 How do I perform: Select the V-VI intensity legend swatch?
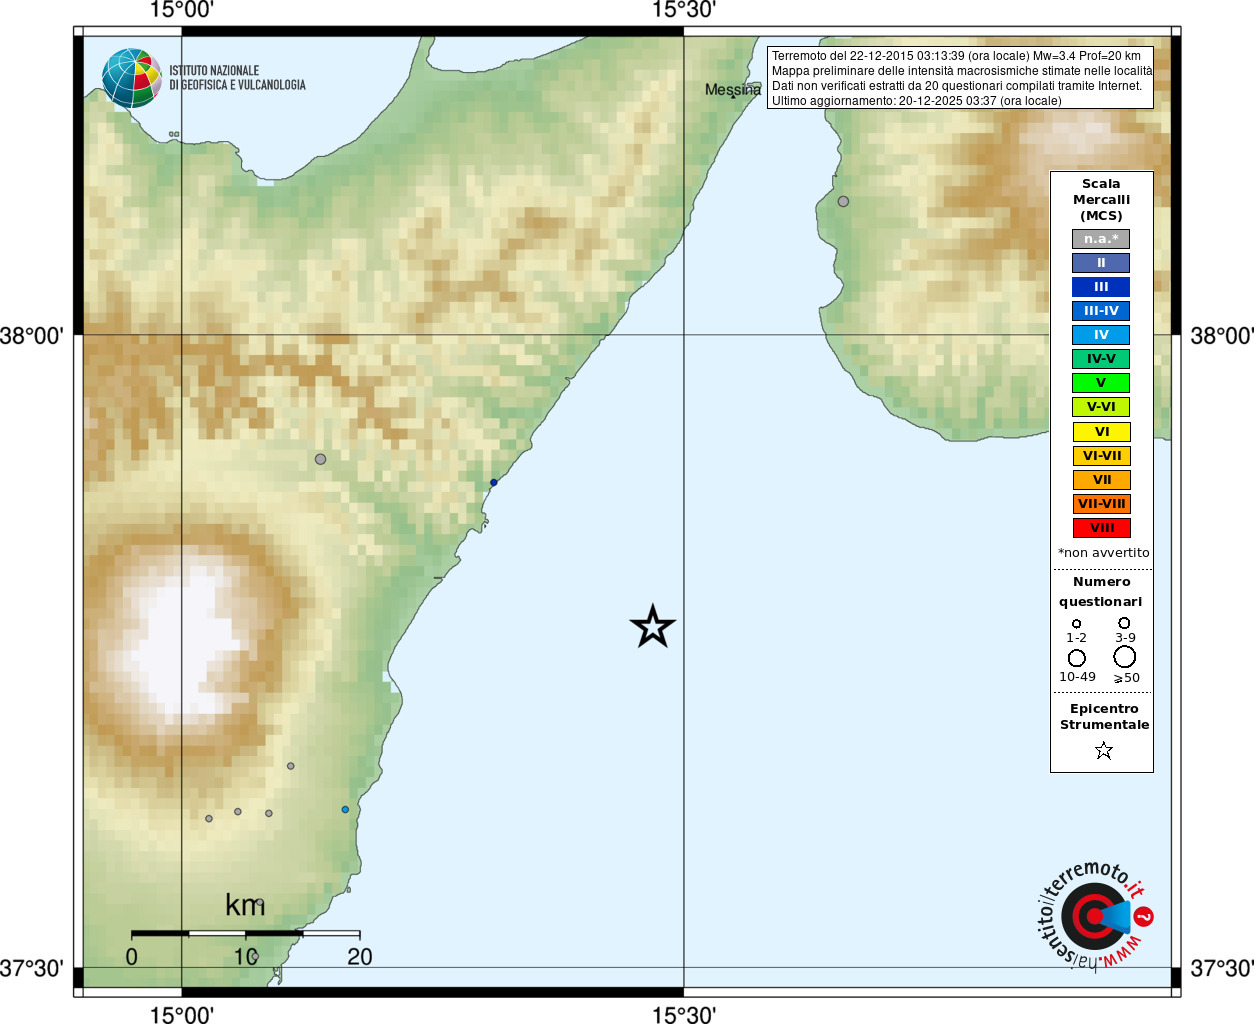point(1101,407)
